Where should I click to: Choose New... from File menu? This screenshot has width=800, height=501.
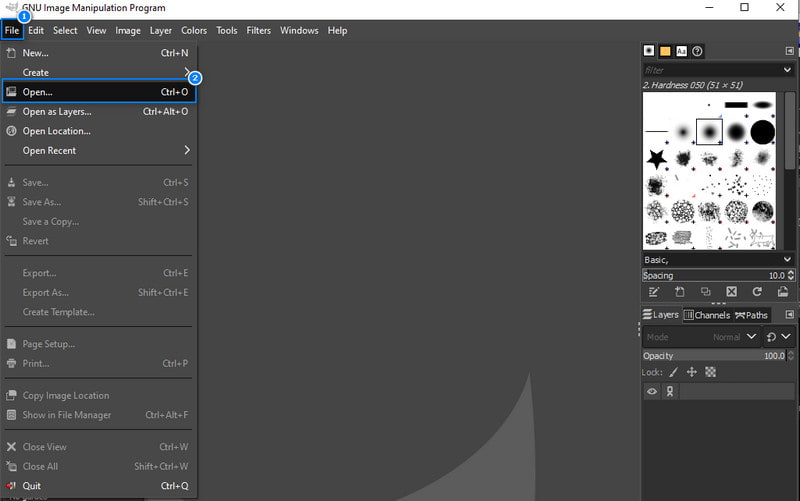click(99, 53)
